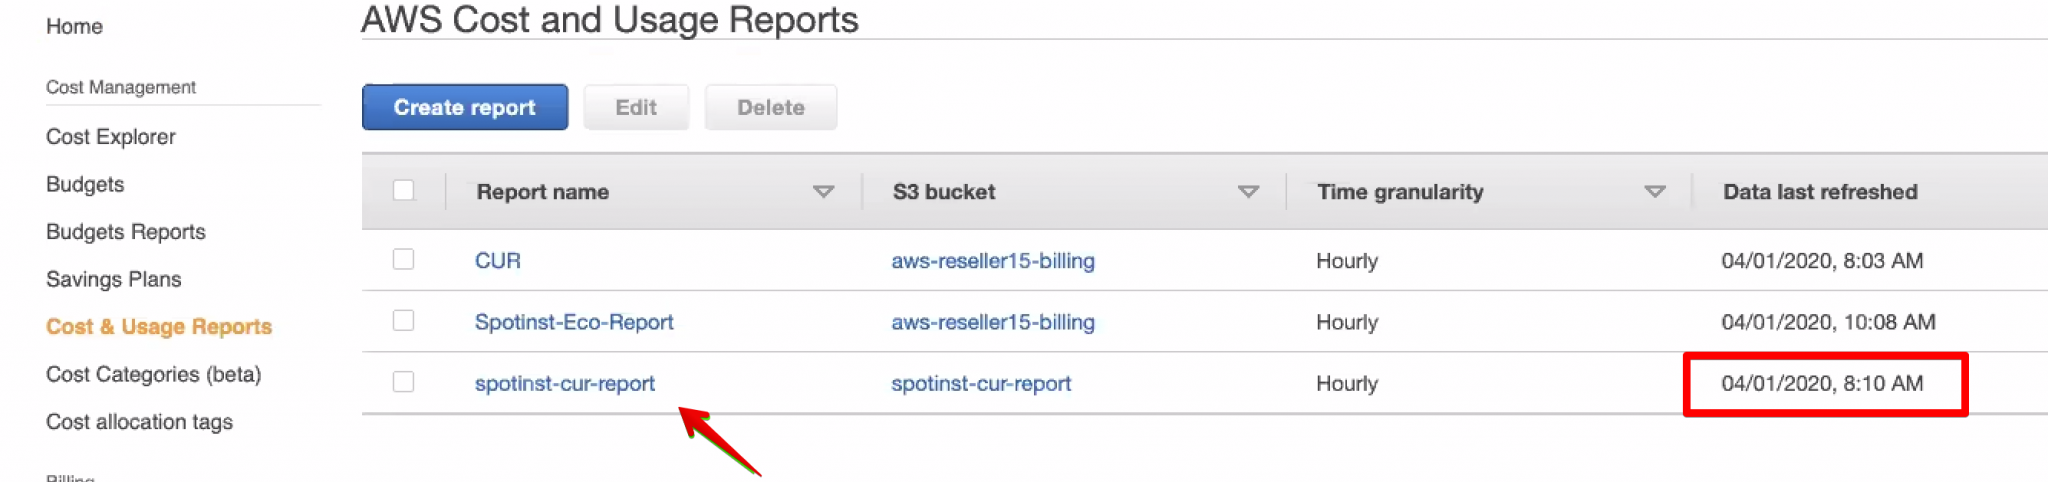Open S3 bucket column sort arrow

(x=1248, y=191)
